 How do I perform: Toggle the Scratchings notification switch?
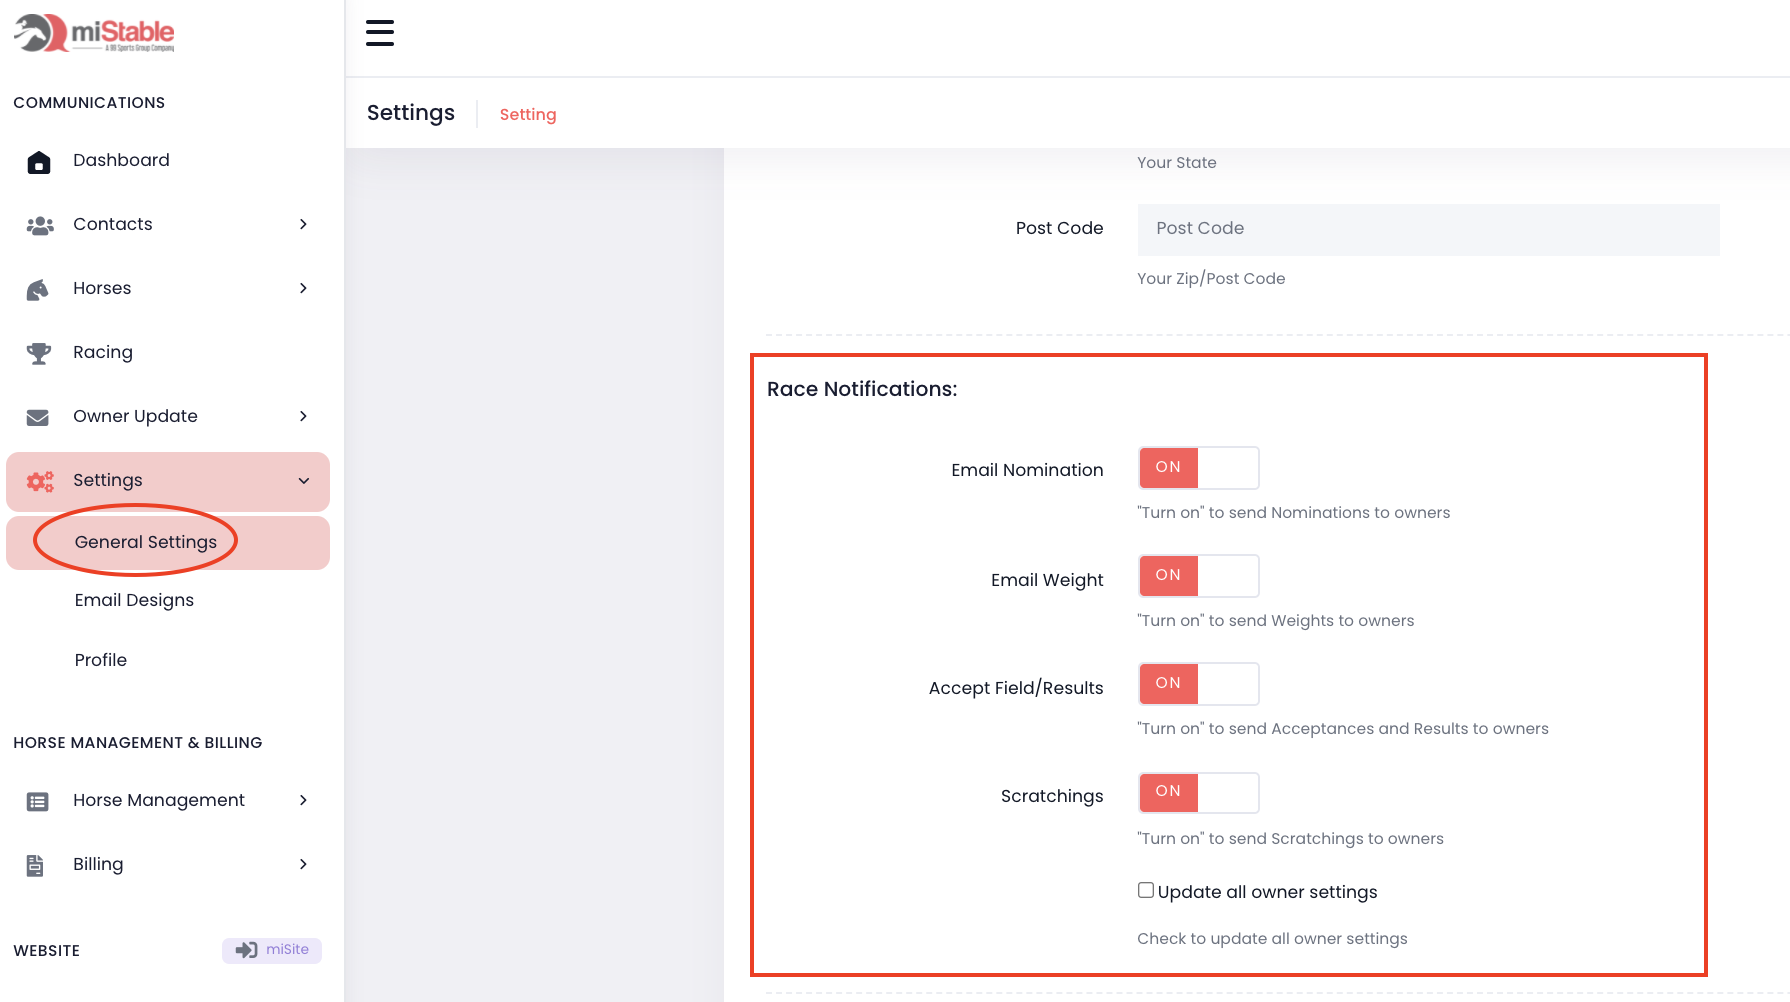[1198, 792]
